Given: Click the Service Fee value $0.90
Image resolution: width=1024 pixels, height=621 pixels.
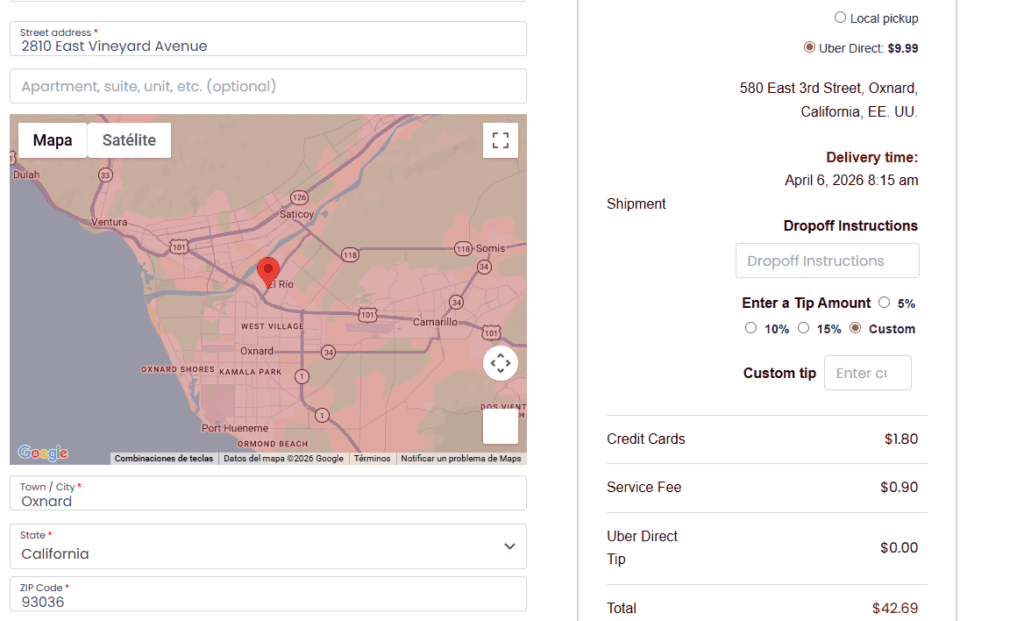Looking at the screenshot, I should (x=899, y=487).
